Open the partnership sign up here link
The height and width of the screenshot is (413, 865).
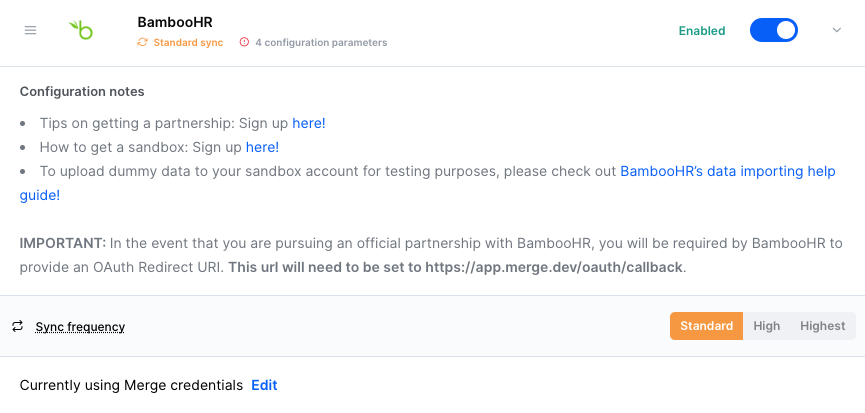309,123
